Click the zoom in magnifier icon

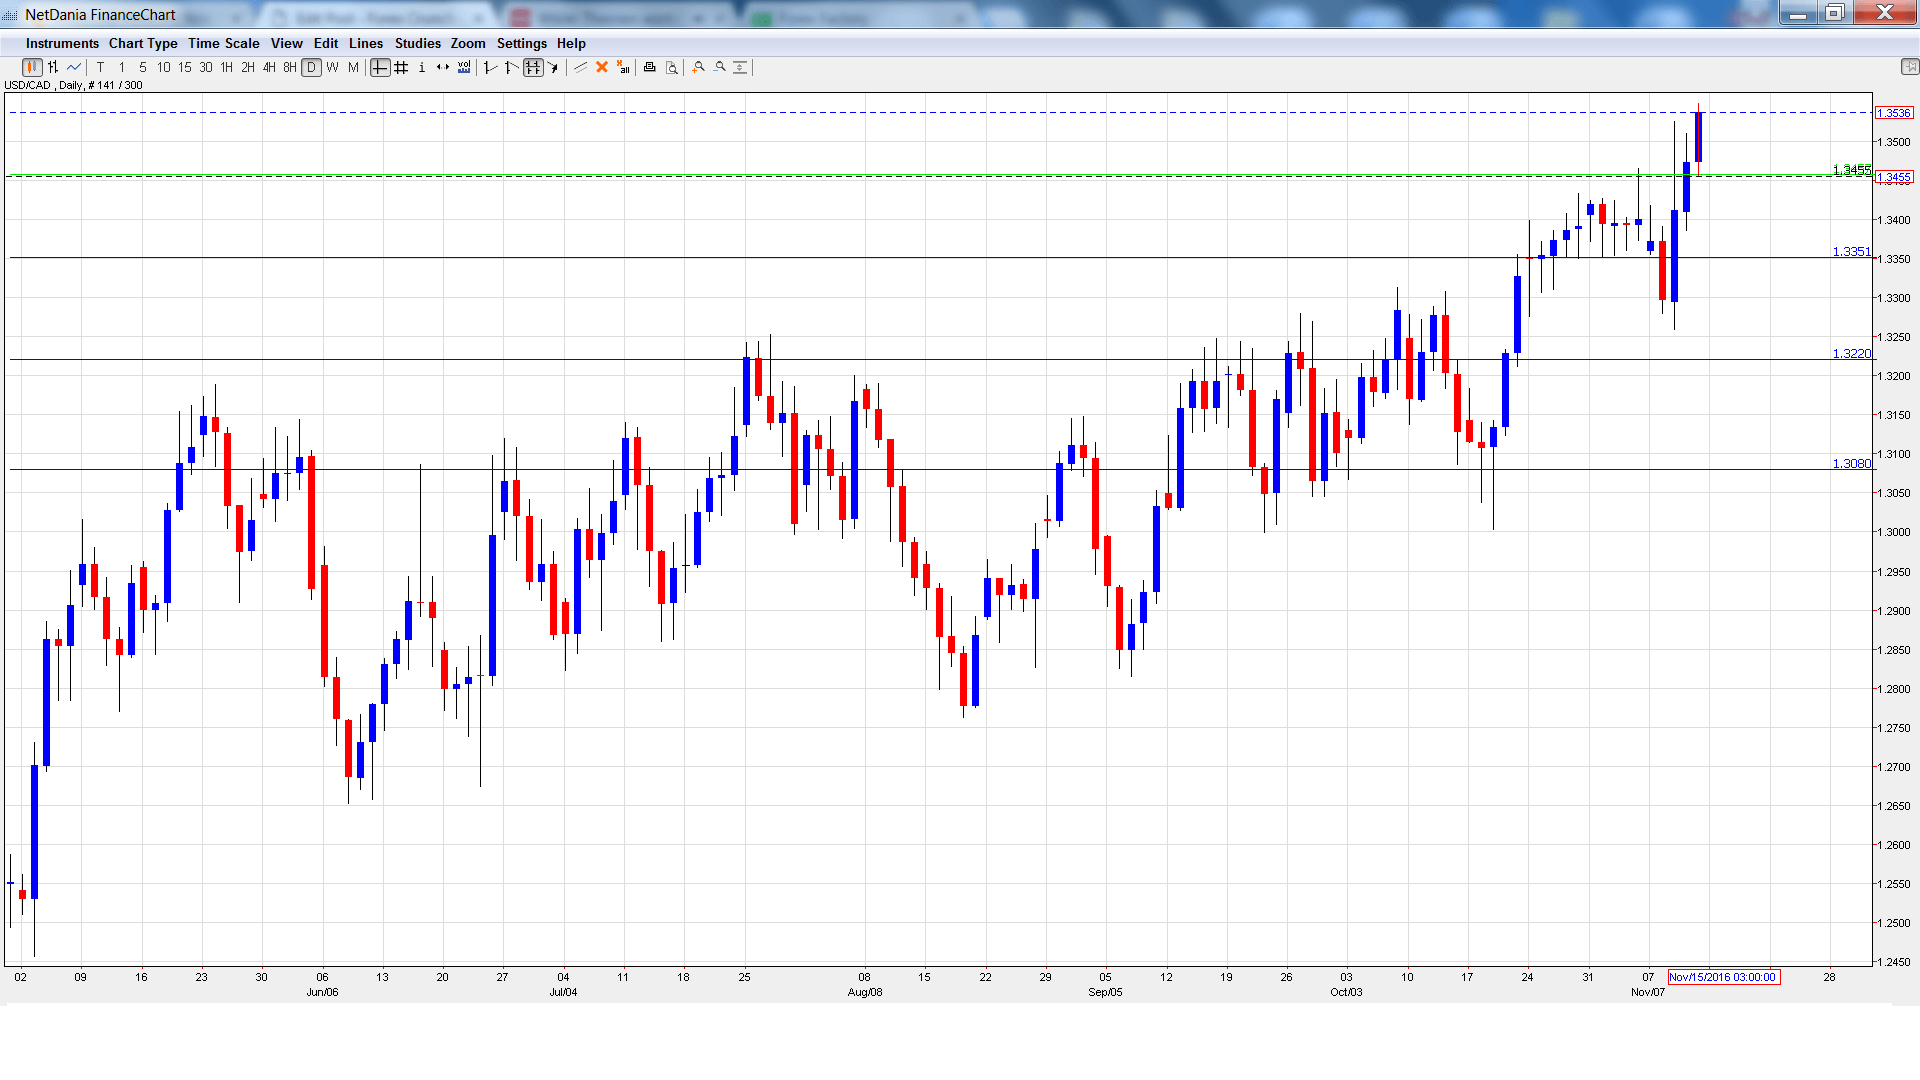[x=699, y=67]
